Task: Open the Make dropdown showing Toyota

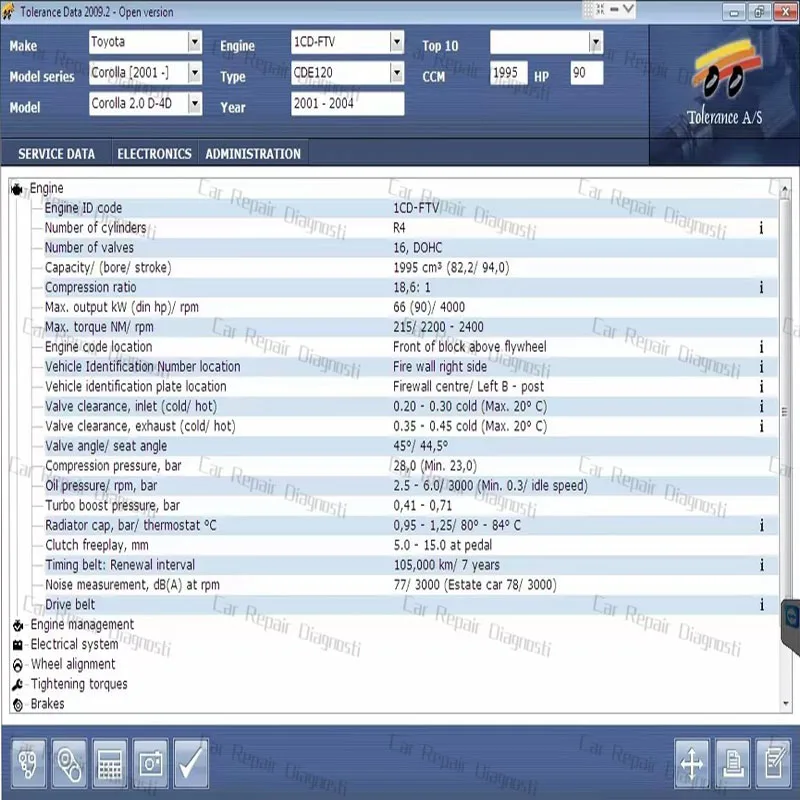Action: click(x=194, y=42)
